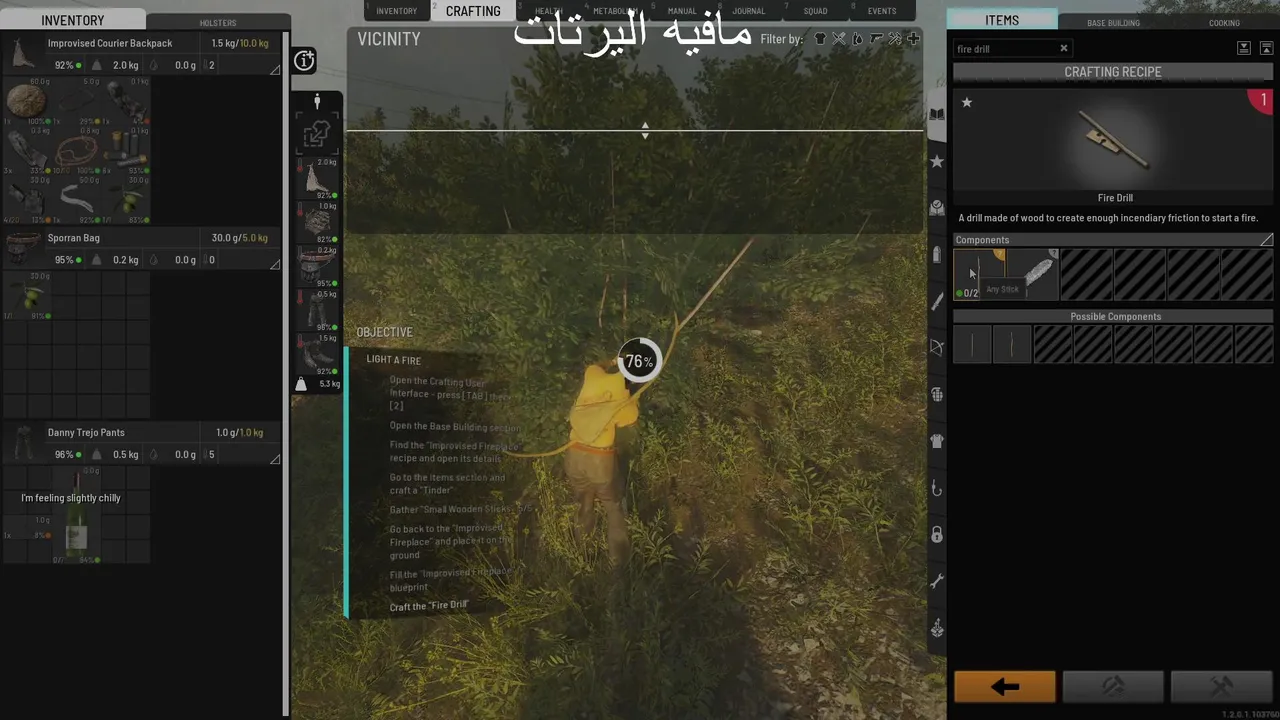Select the 2.0 kg backpack equipment slot

point(319,178)
